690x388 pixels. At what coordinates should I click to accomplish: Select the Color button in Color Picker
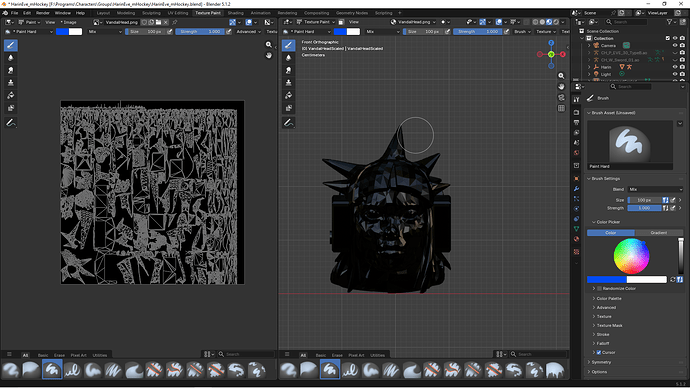point(611,233)
